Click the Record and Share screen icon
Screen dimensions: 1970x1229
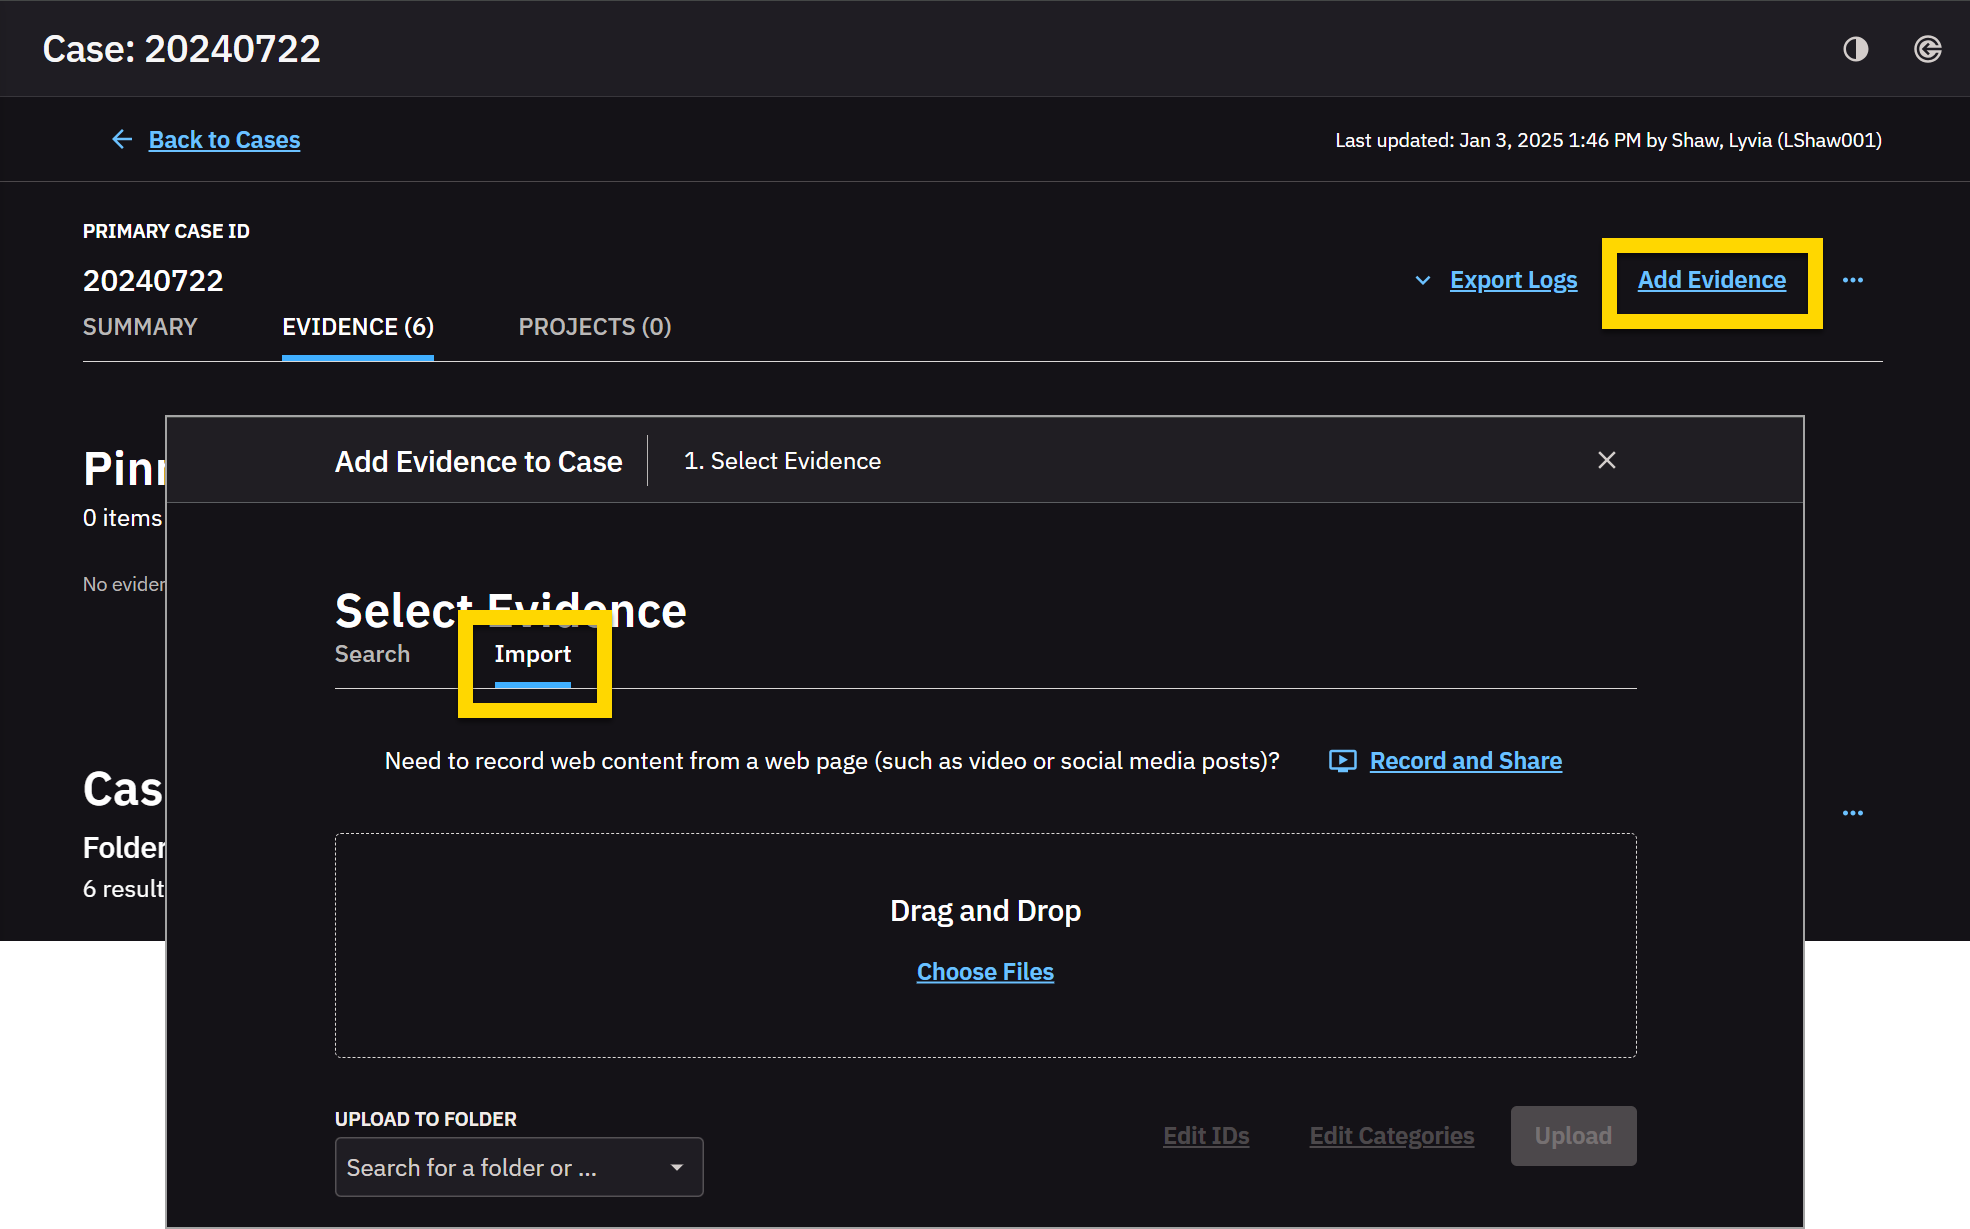pyautogui.click(x=1342, y=761)
